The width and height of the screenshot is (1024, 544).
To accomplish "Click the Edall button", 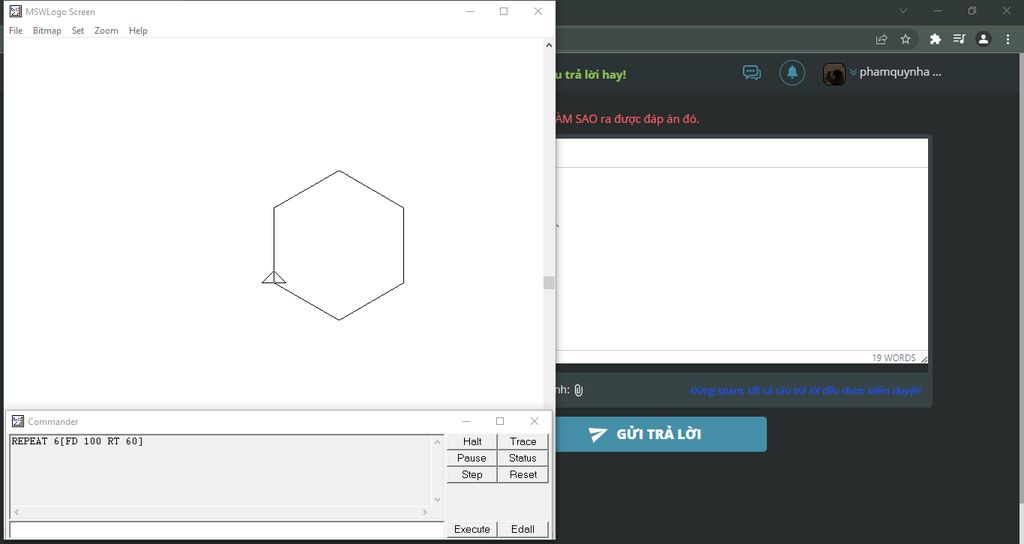I will (522, 529).
